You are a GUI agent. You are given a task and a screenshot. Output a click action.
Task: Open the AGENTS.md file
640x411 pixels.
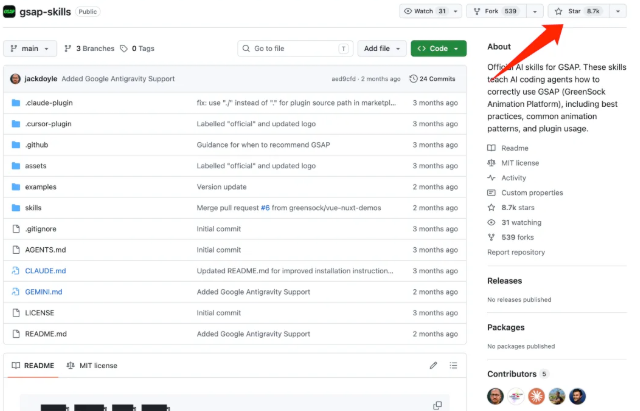coord(45,250)
